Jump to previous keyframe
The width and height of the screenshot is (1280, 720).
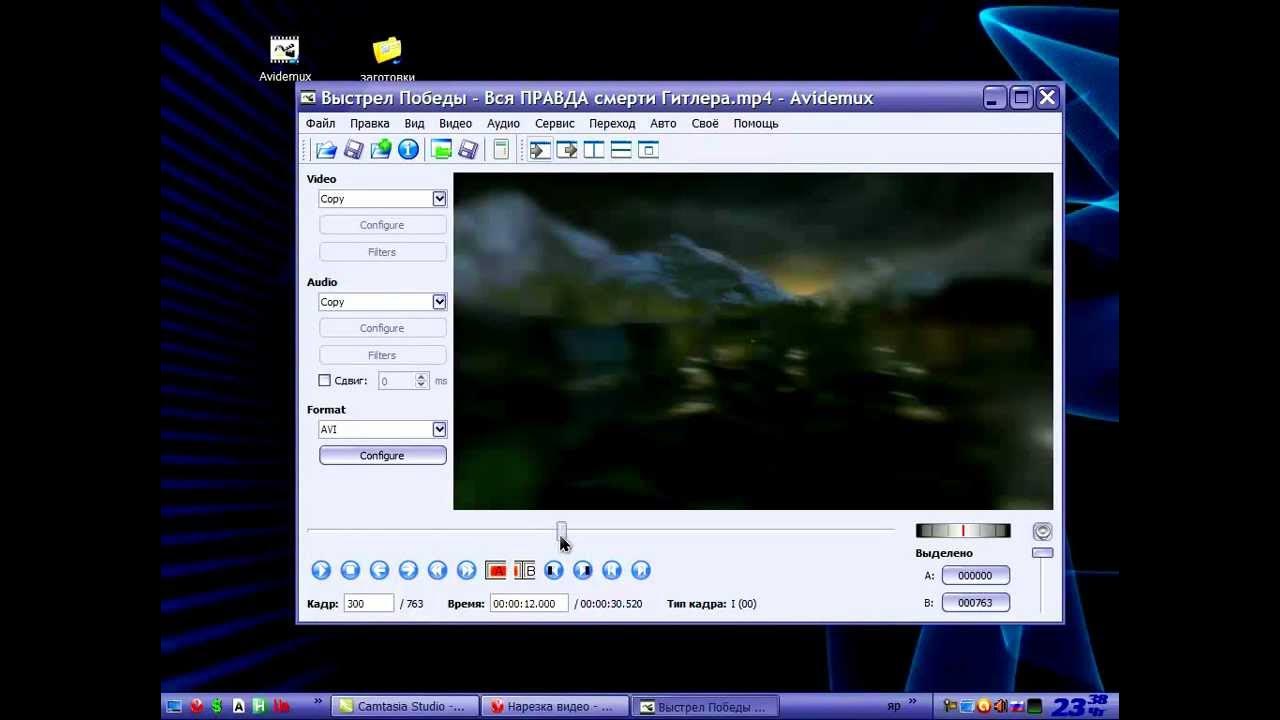point(437,570)
